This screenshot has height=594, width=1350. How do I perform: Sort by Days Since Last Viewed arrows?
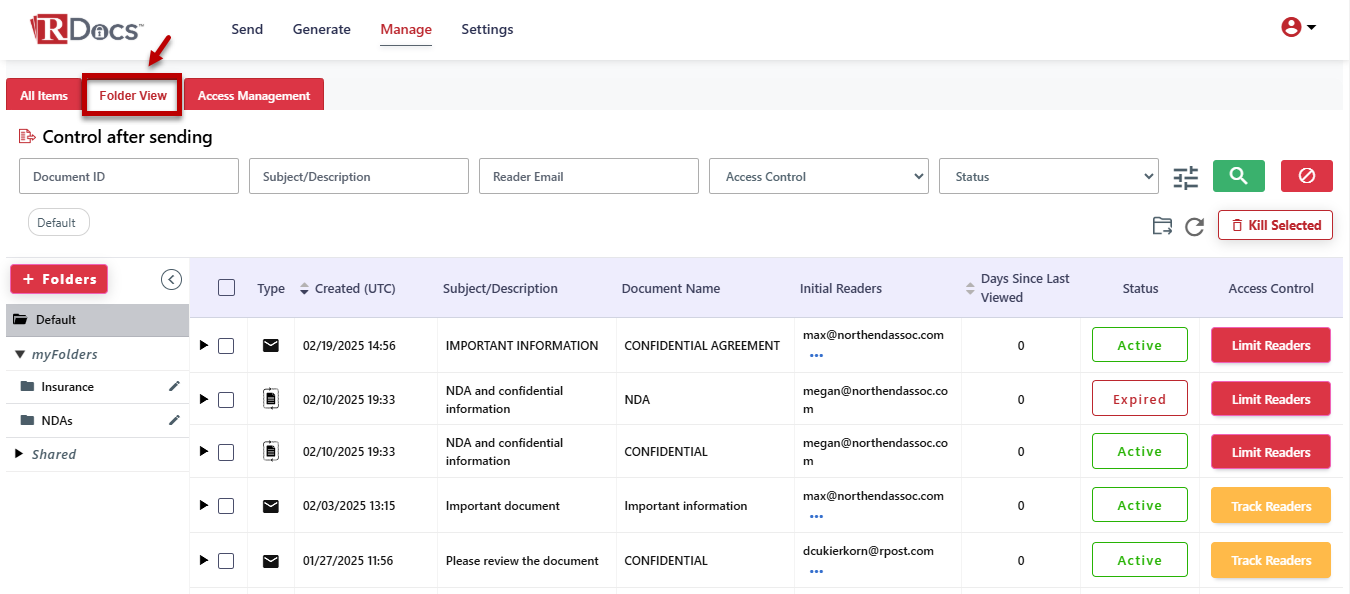(970, 289)
